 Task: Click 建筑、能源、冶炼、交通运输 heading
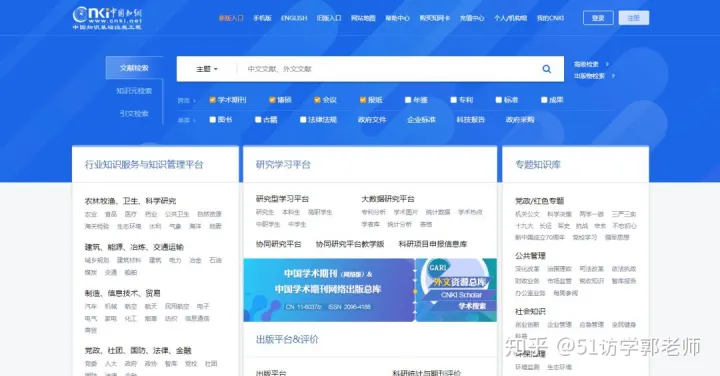point(134,247)
